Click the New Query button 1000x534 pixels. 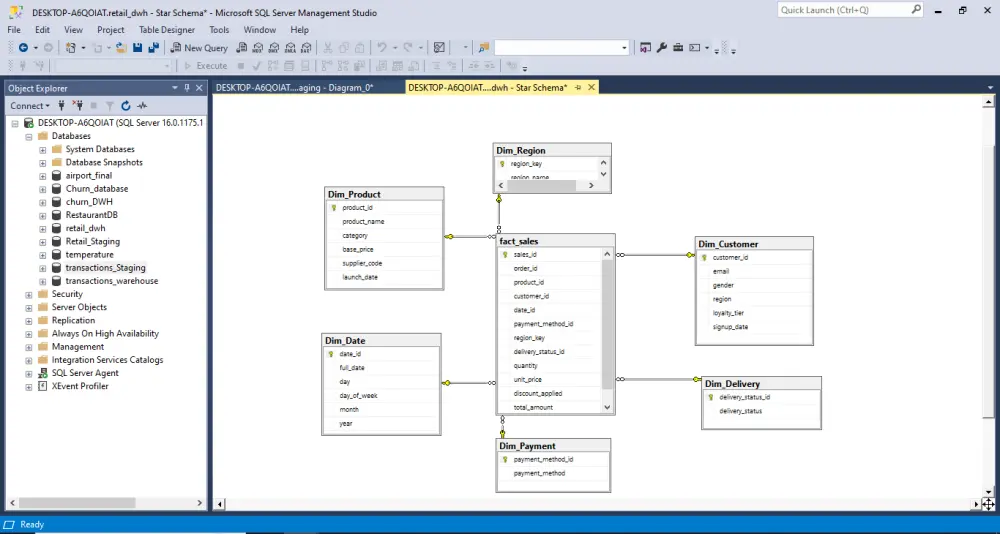tap(198, 48)
